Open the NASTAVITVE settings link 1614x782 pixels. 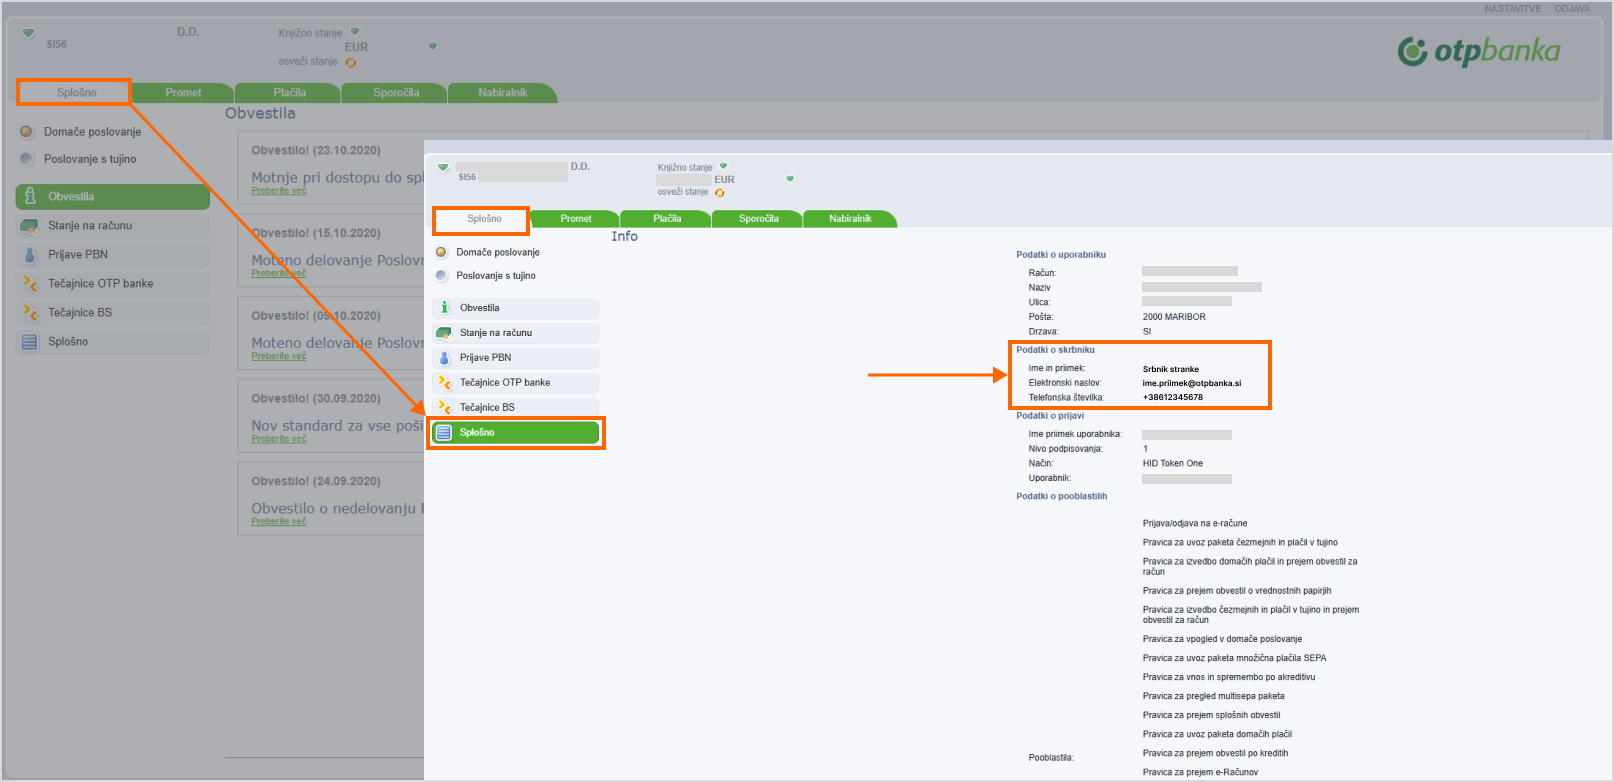pos(1512,9)
